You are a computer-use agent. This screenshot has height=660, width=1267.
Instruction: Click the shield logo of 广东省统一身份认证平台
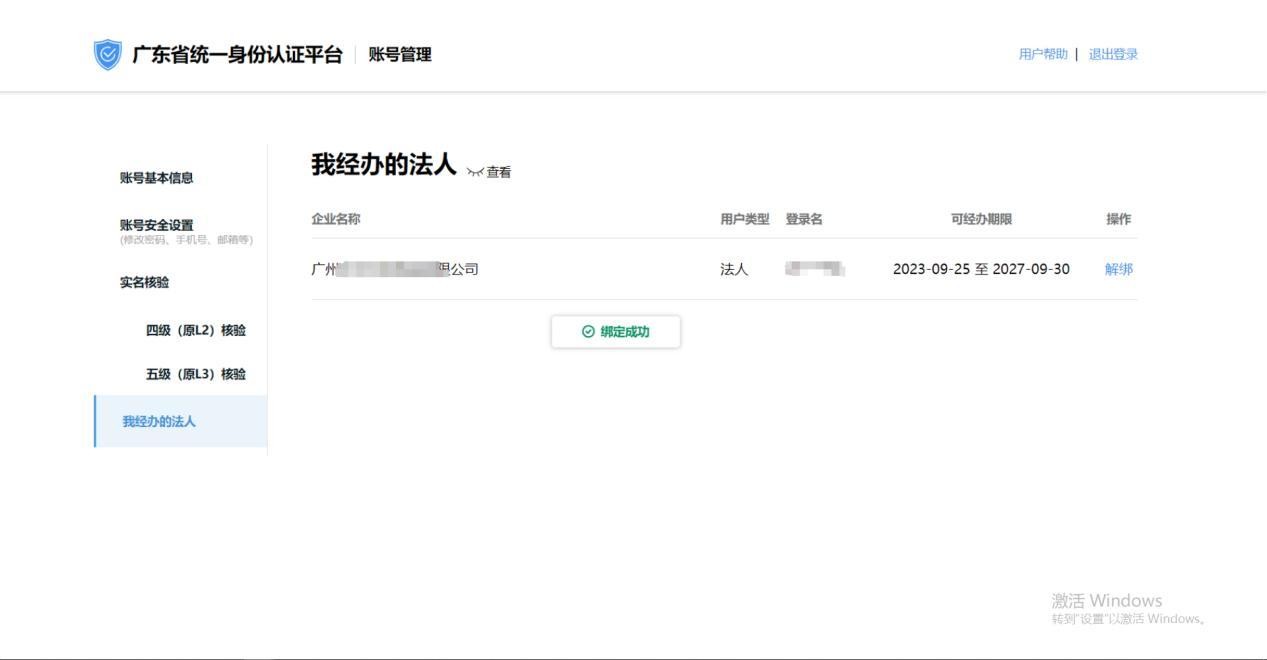(105, 54)
